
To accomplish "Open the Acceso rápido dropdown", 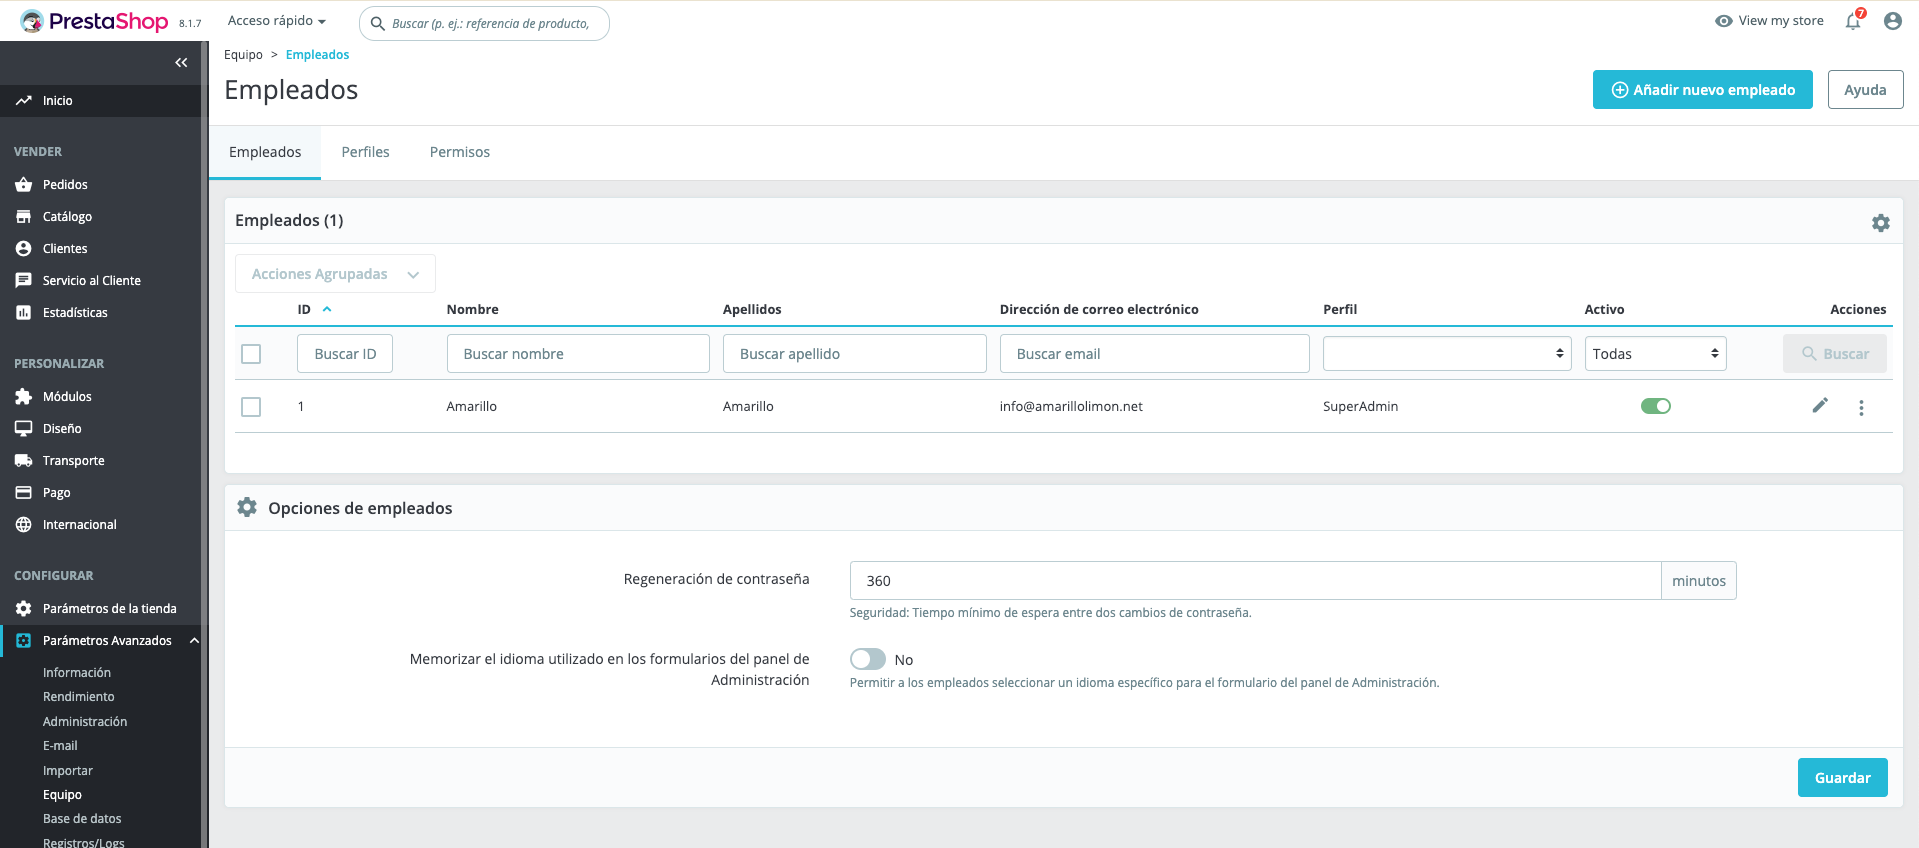I will [277, 21].
